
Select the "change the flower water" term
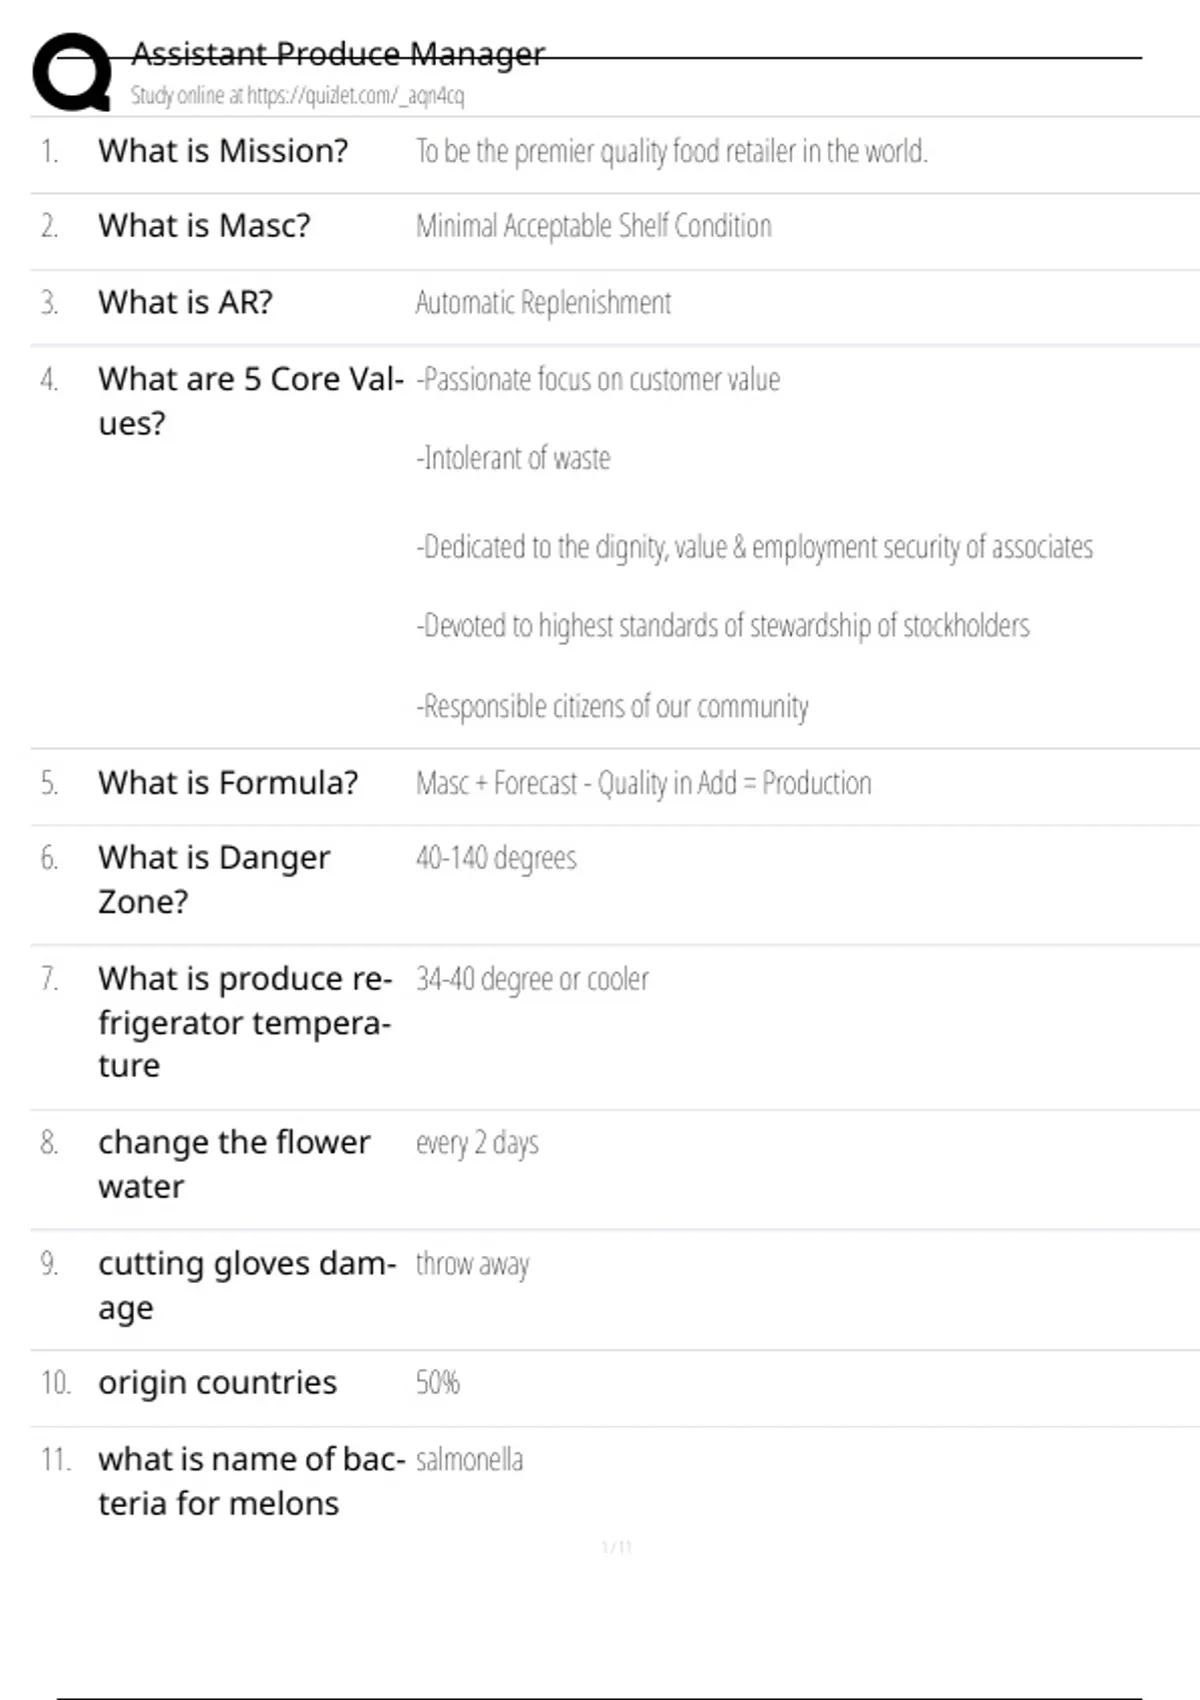point(234,1164)
